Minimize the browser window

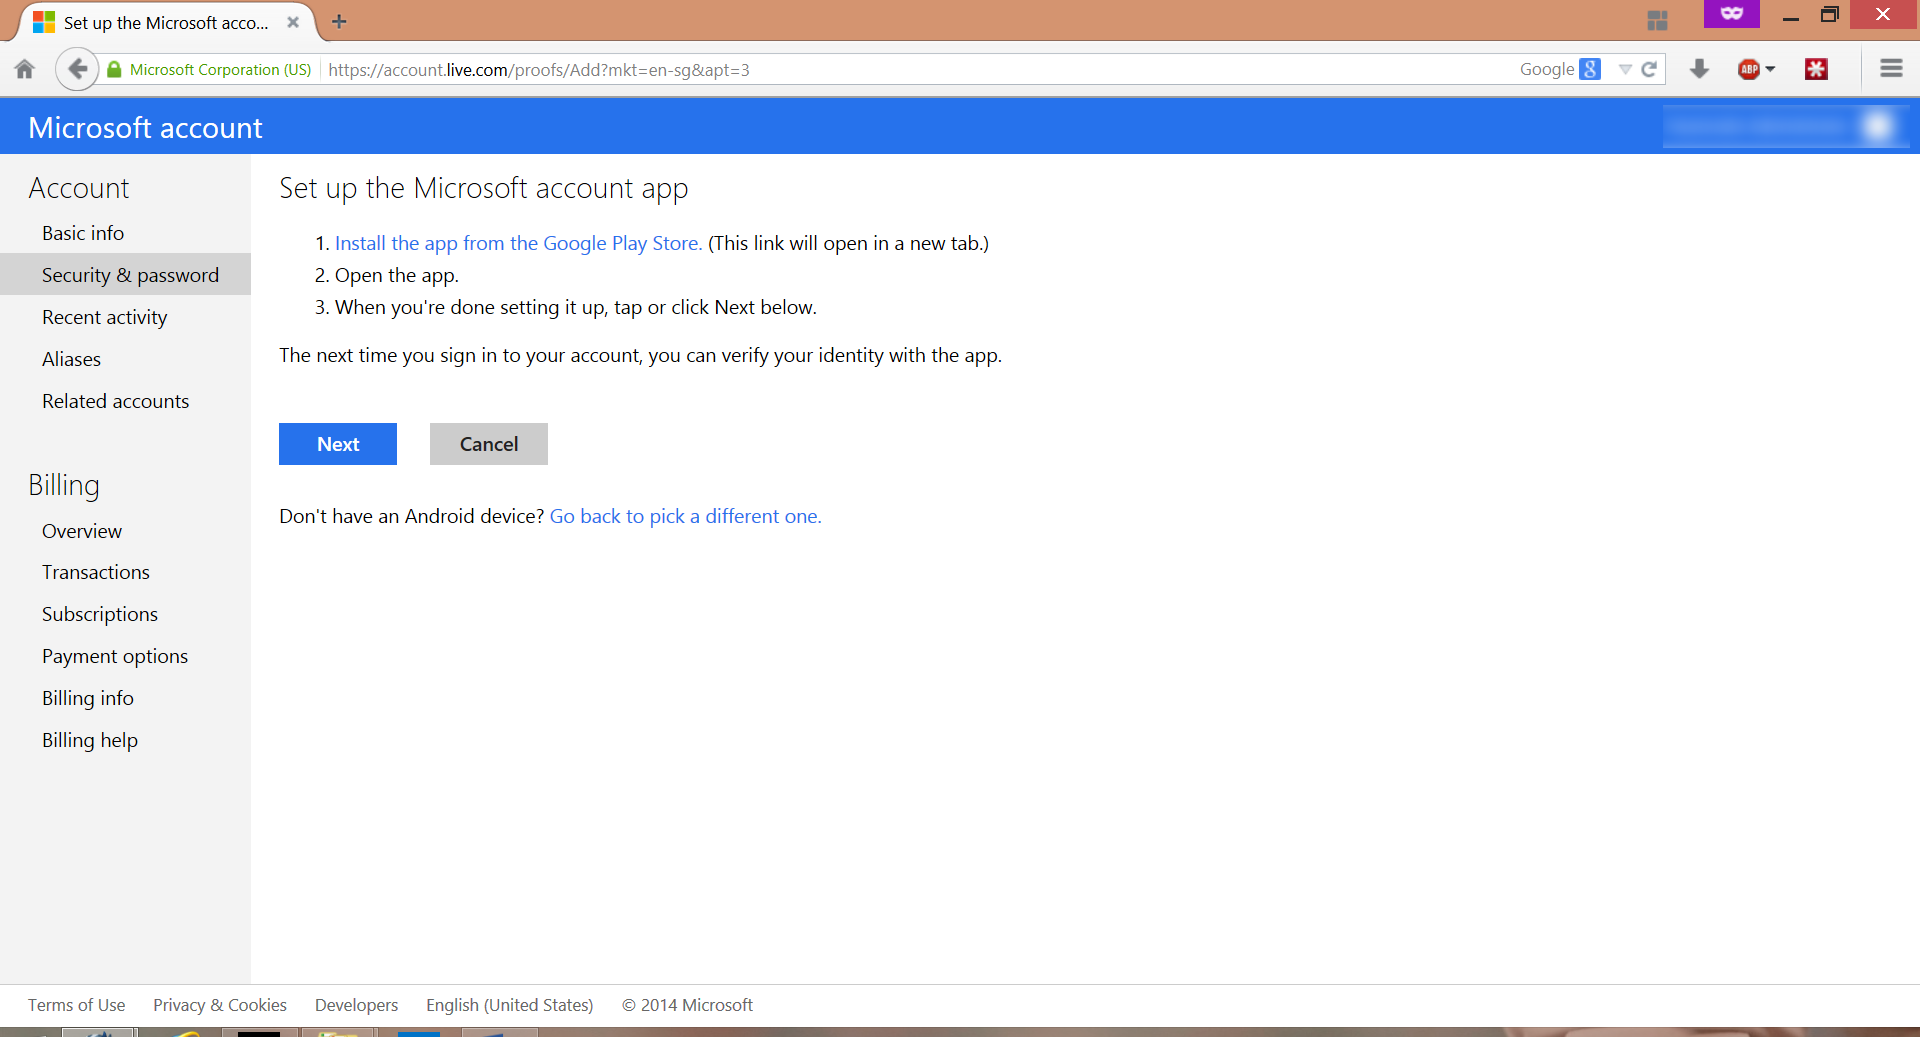(x=1790, y=16)
